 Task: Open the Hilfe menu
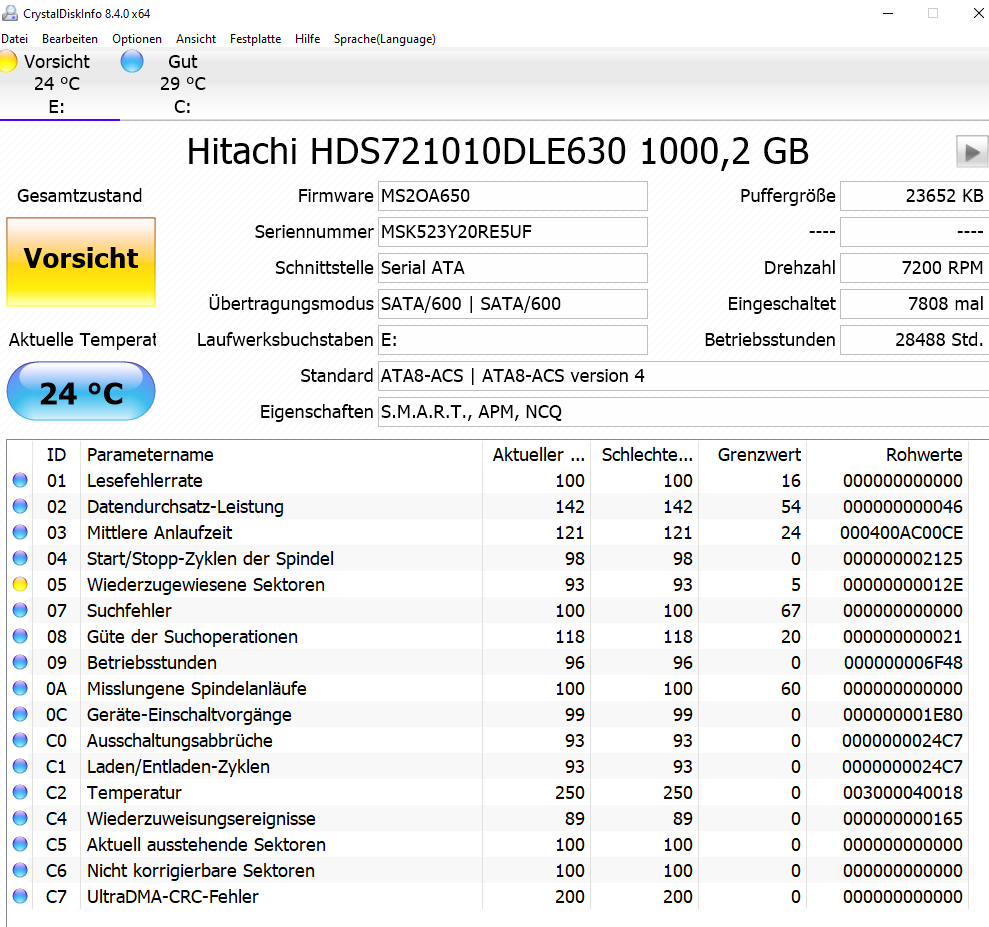click(307, 39)
